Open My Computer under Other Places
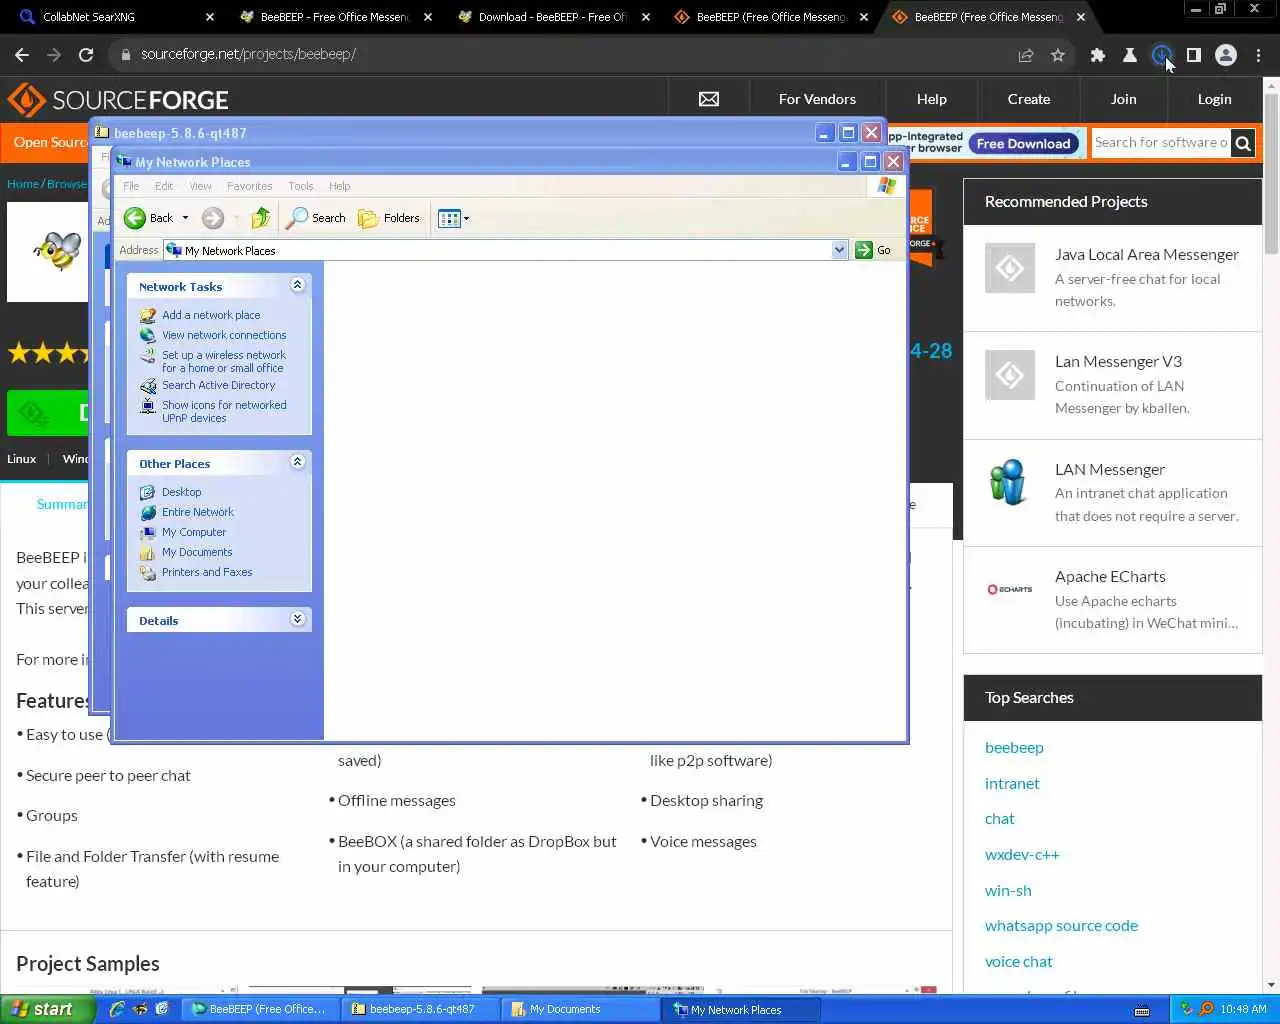The image size is (1280, 1024). pos(194,532)
